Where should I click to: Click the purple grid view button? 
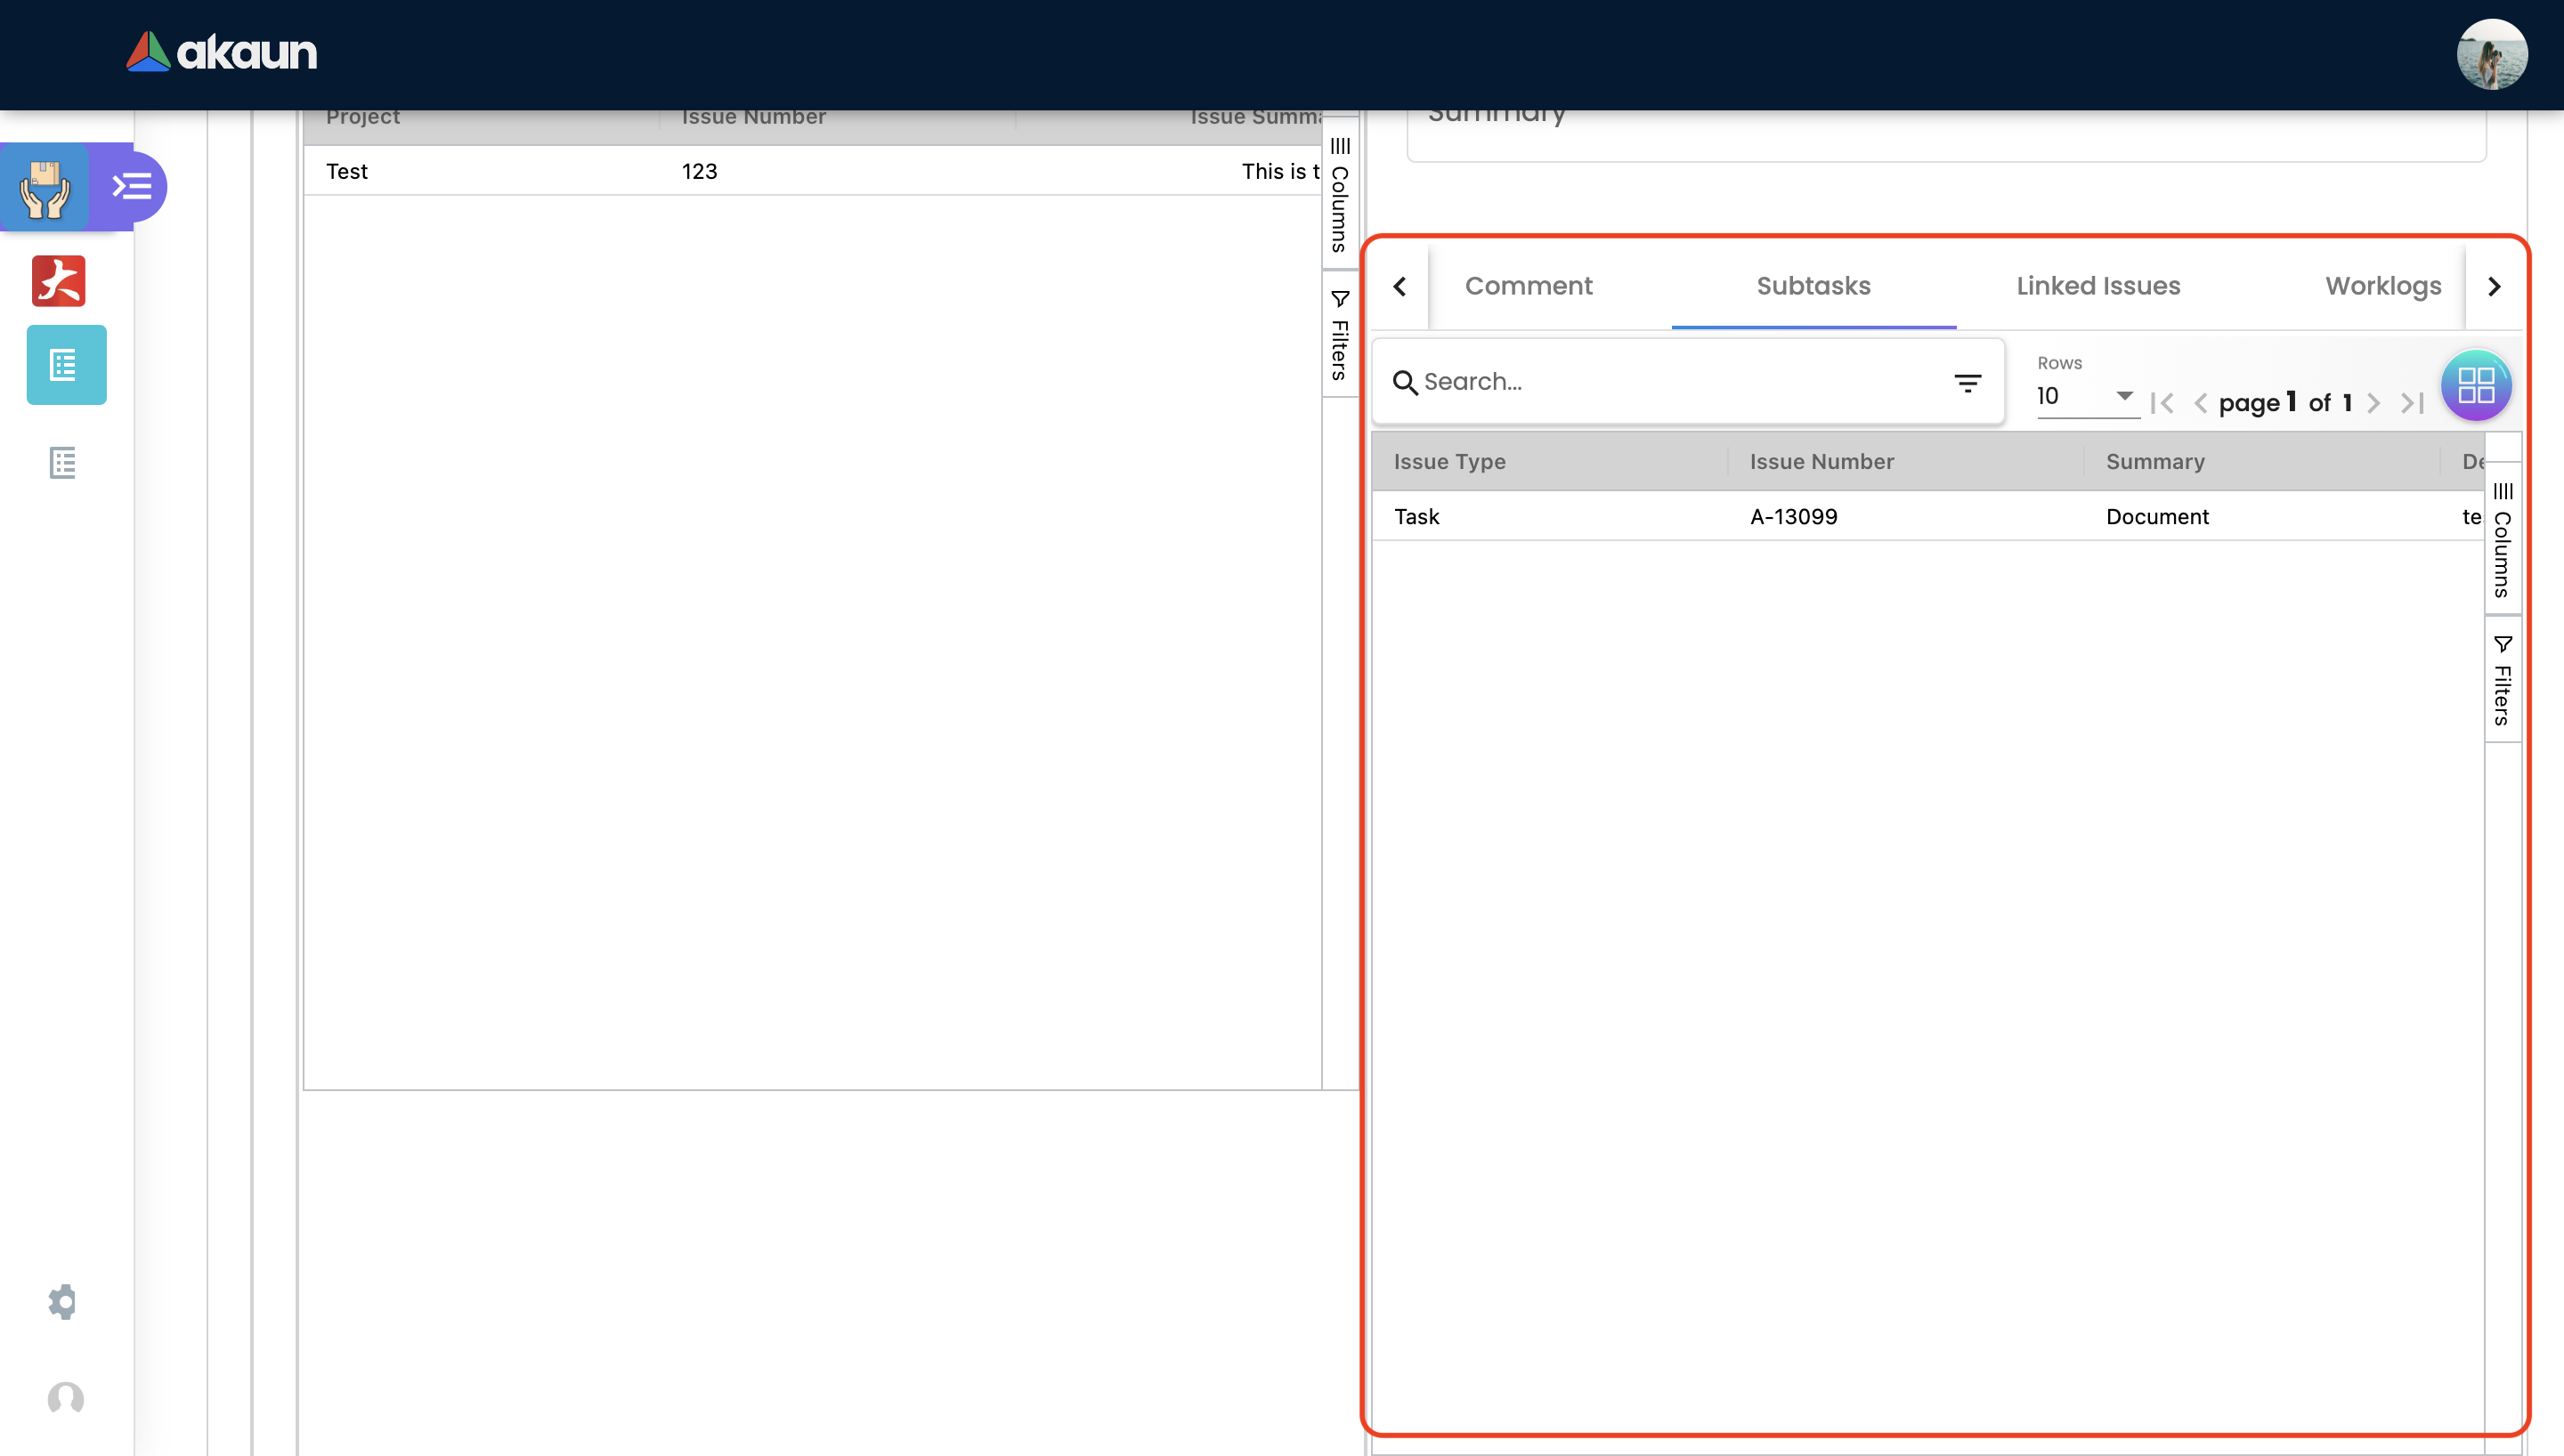[2475, 385]
